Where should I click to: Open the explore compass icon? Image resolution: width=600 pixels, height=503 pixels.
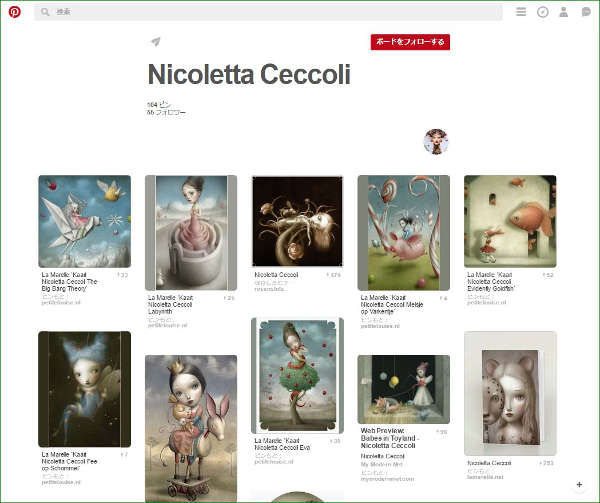pyautogui.click(x=543, y=12)
